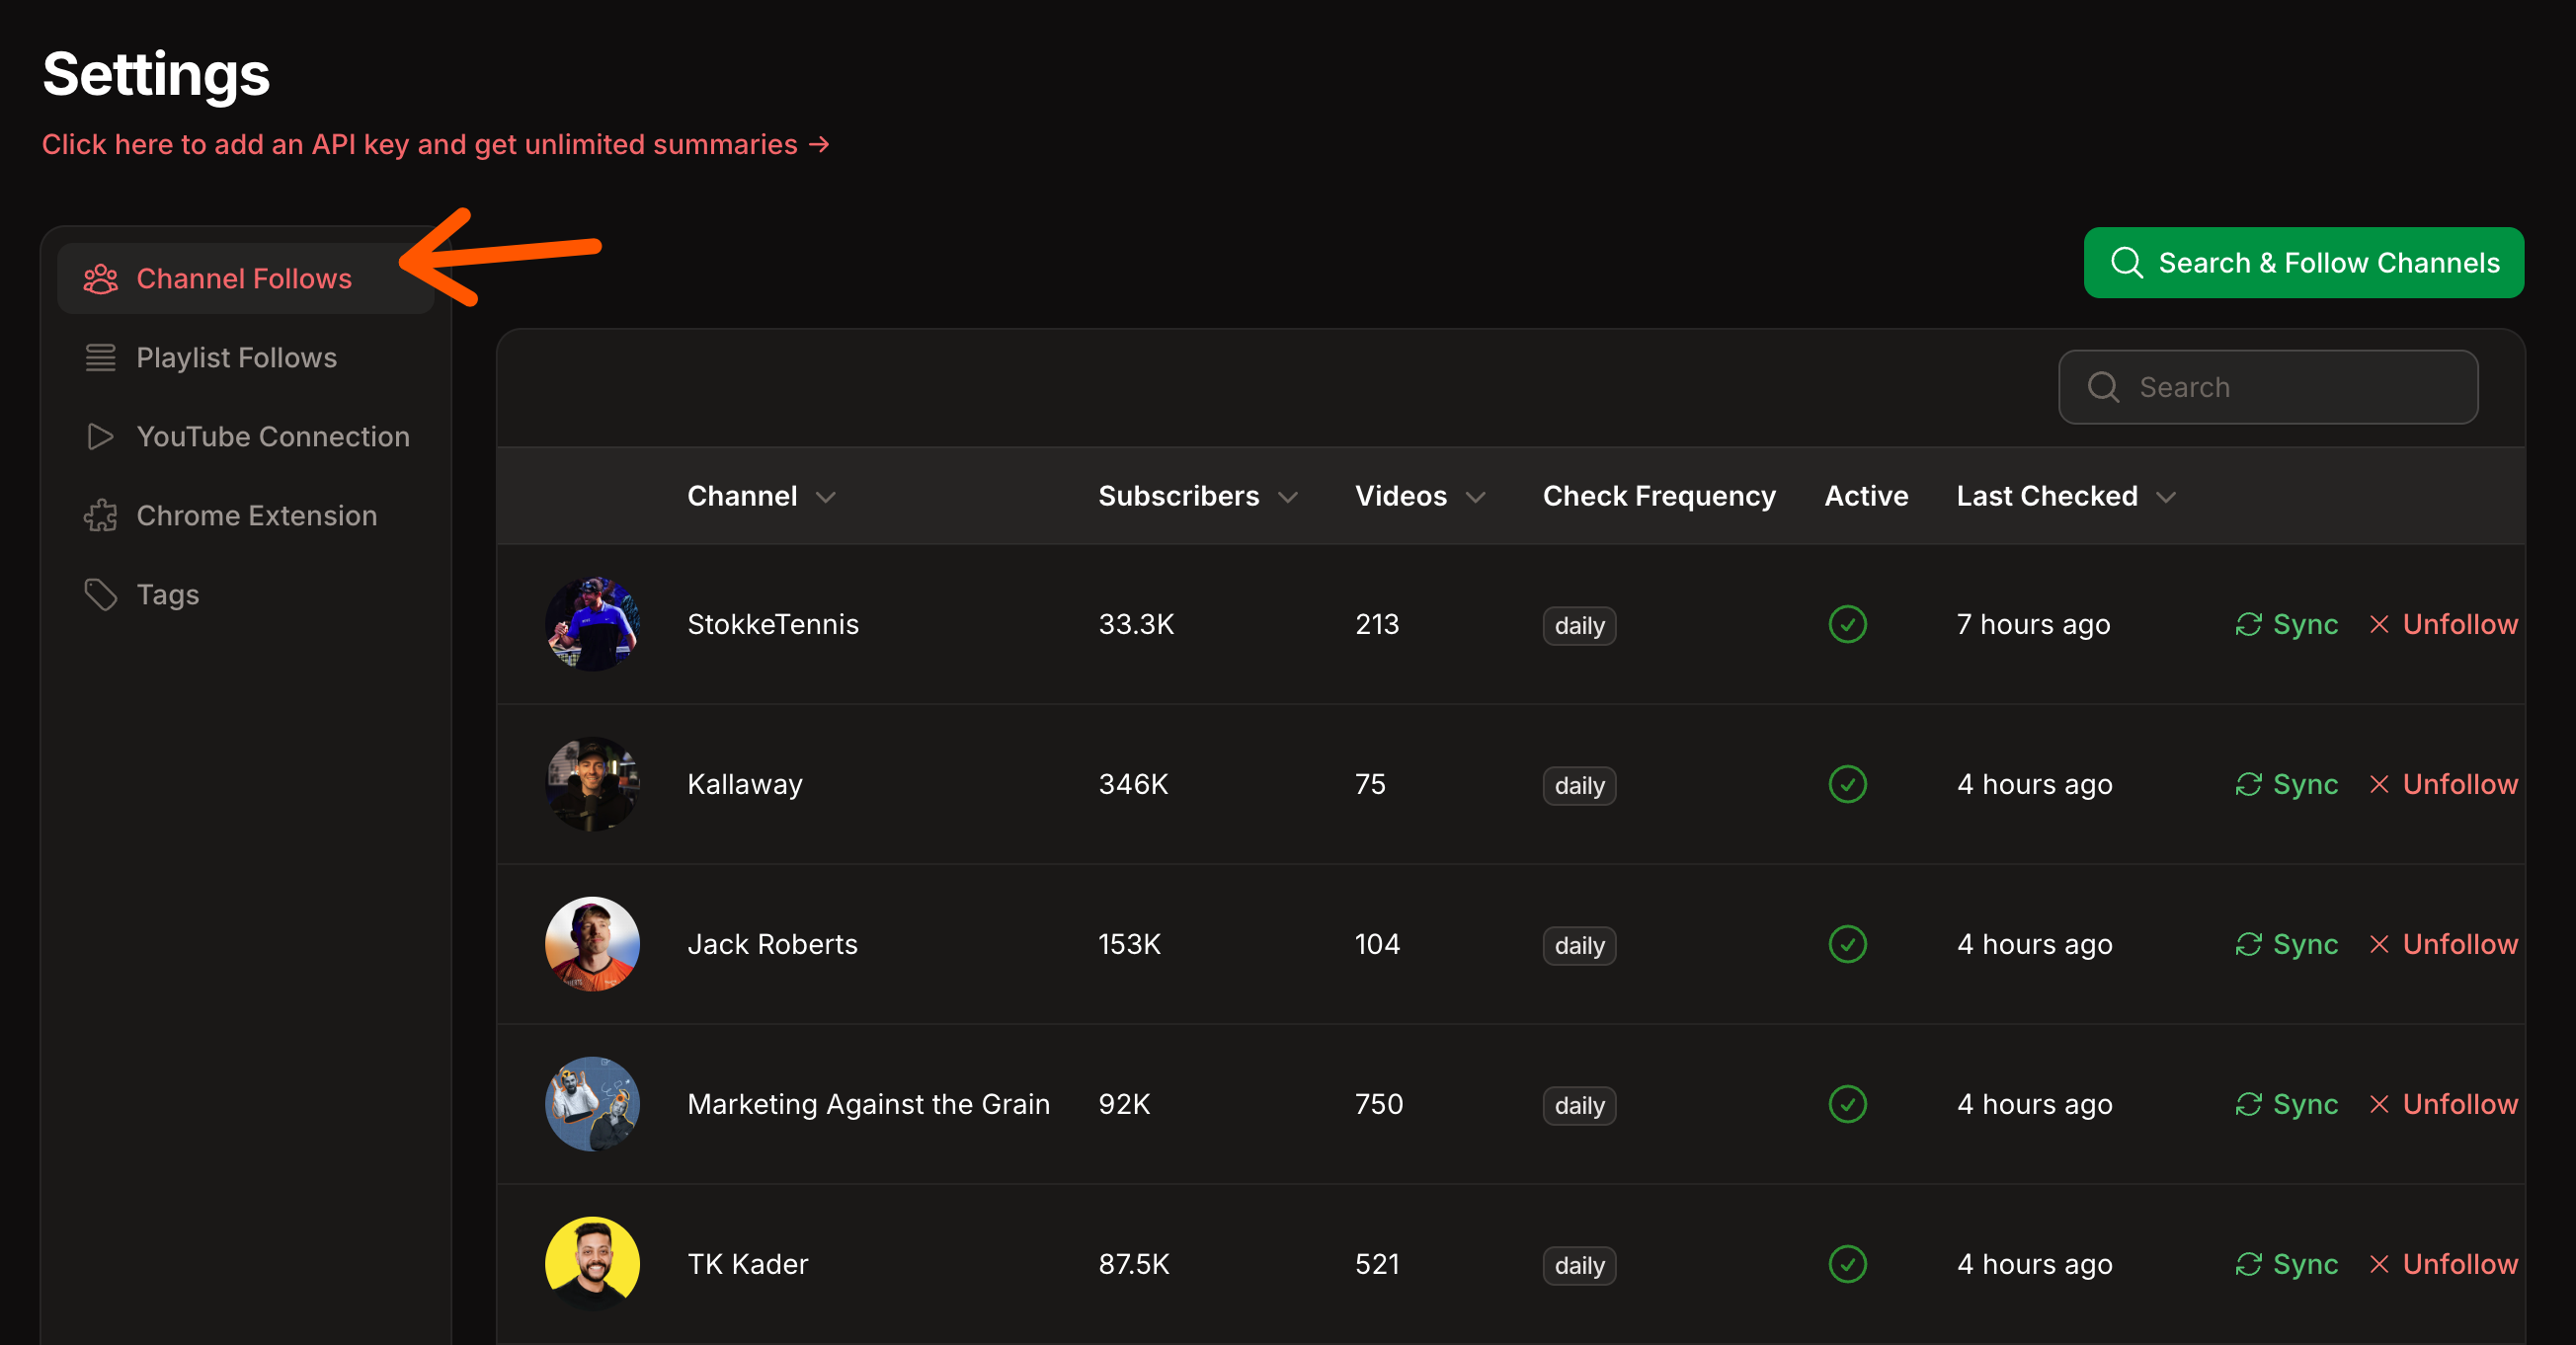Viewport: 2576px width, 1345px height.
Task: Click the YouTube Connection play icon
Action: 100,437
